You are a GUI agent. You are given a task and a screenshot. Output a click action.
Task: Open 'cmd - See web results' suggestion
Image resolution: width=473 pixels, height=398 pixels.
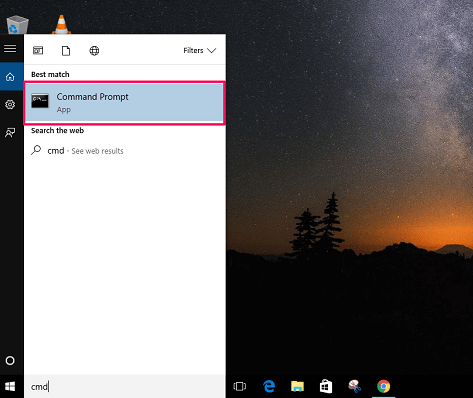tap(124, 151)
